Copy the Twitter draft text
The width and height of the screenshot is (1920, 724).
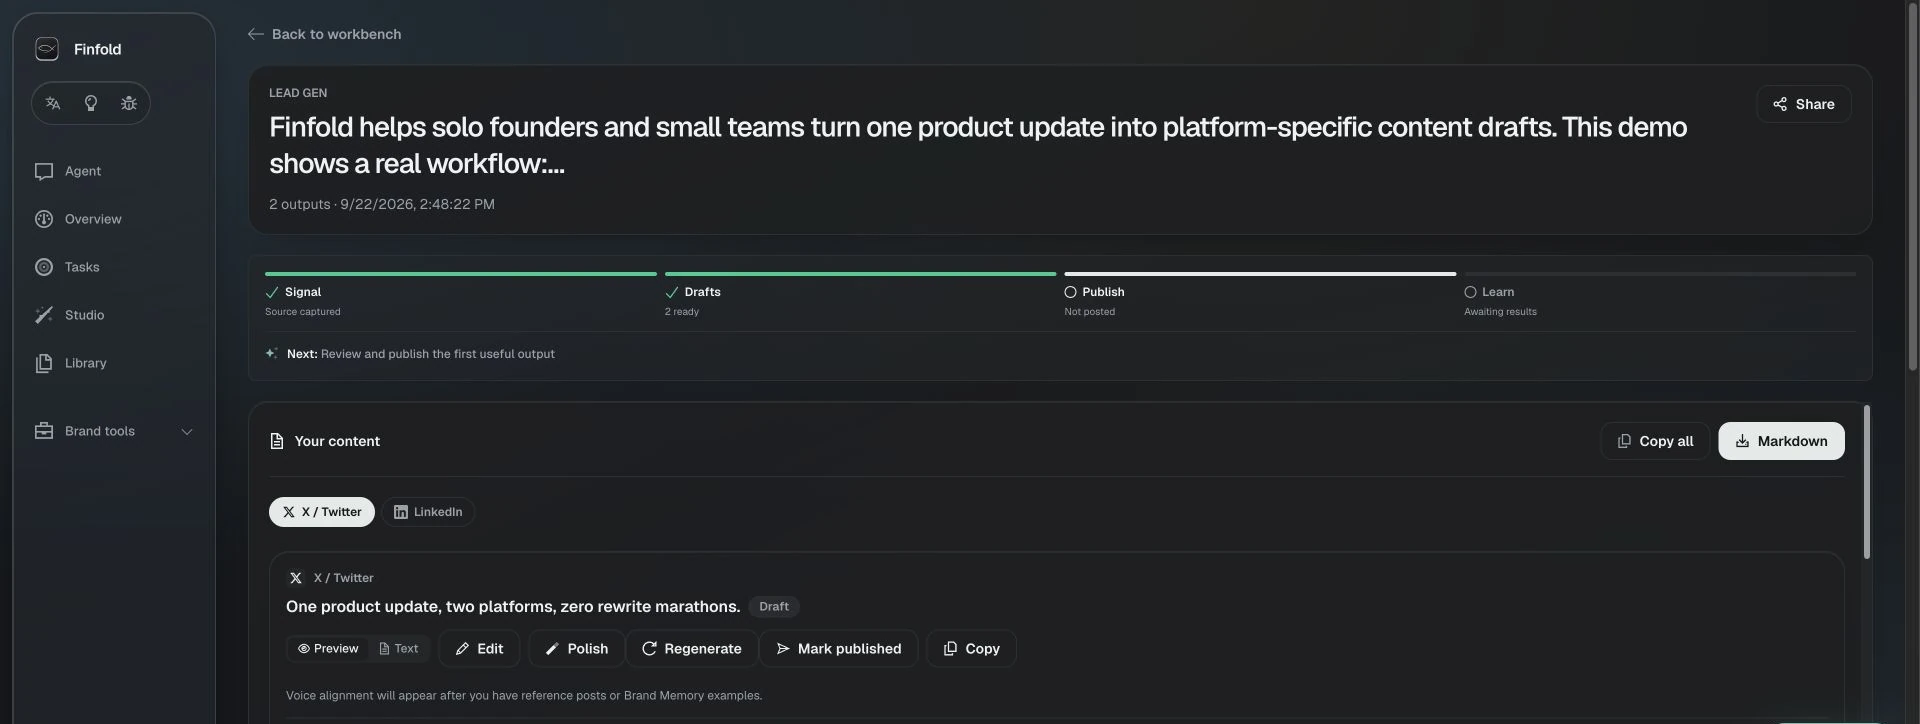click(971, 649)
